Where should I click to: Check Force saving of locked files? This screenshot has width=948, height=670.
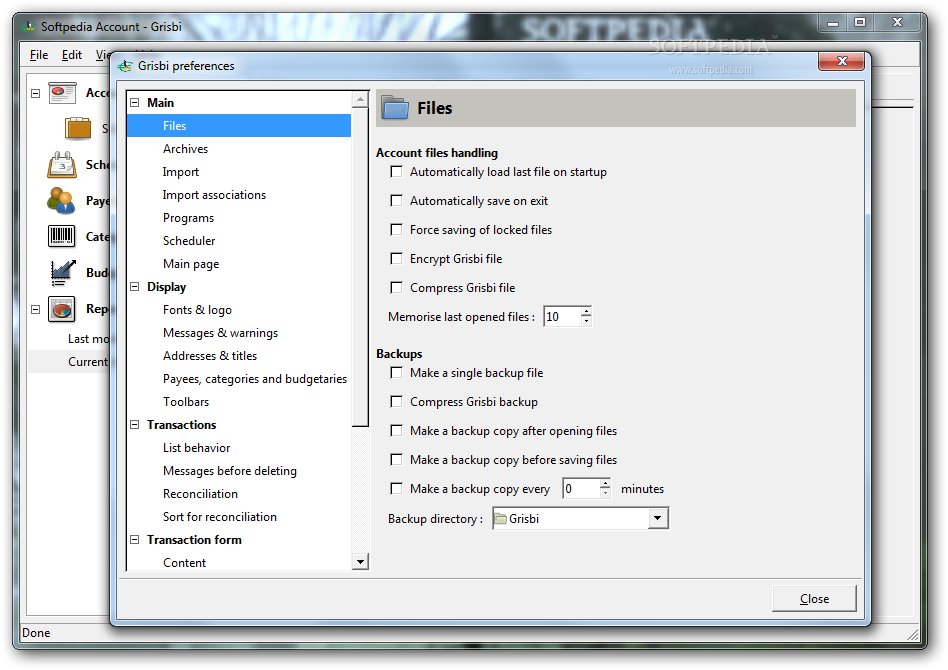397,230
